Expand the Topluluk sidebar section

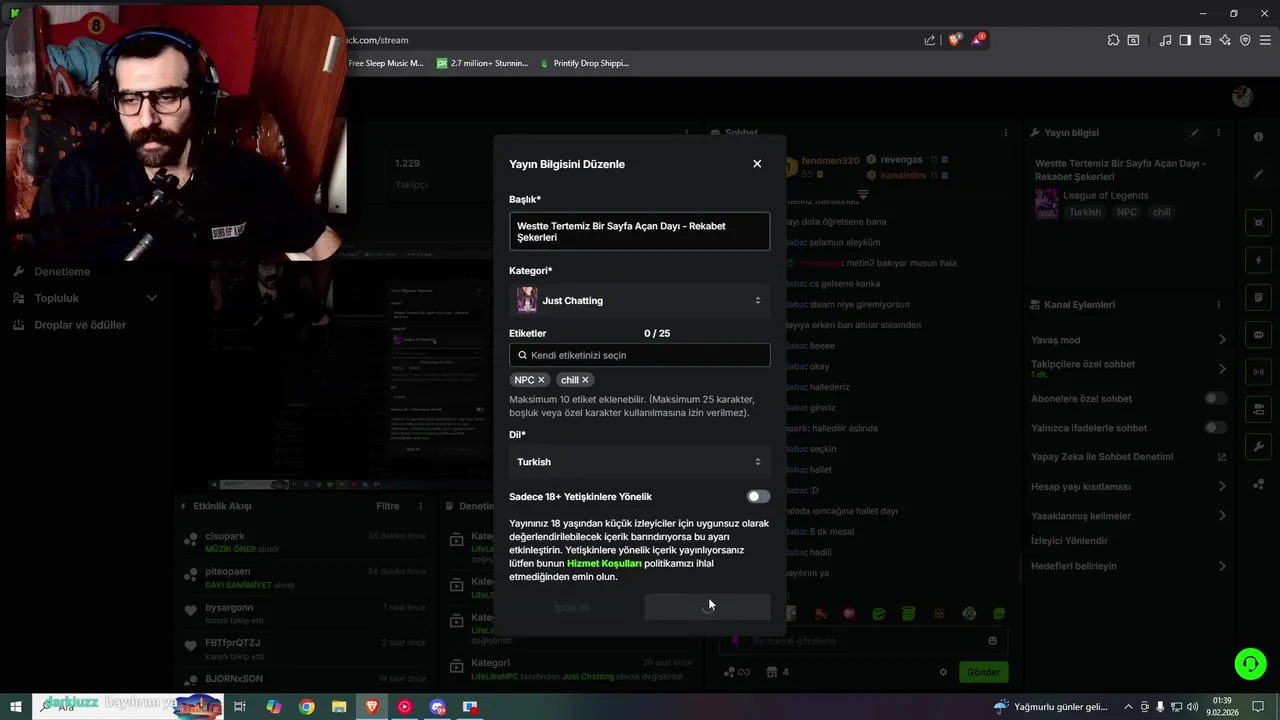coord(85,298)
